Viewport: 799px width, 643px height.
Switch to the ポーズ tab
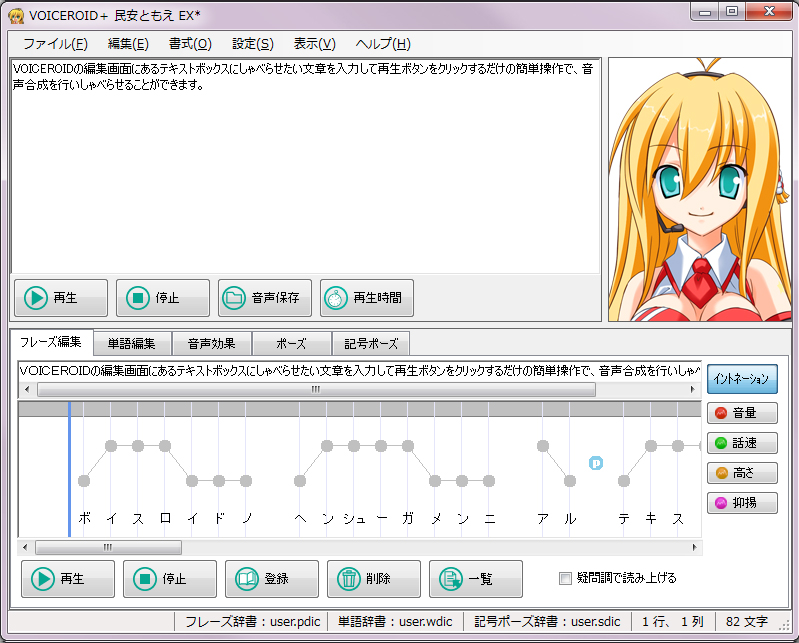click(291, 344)
